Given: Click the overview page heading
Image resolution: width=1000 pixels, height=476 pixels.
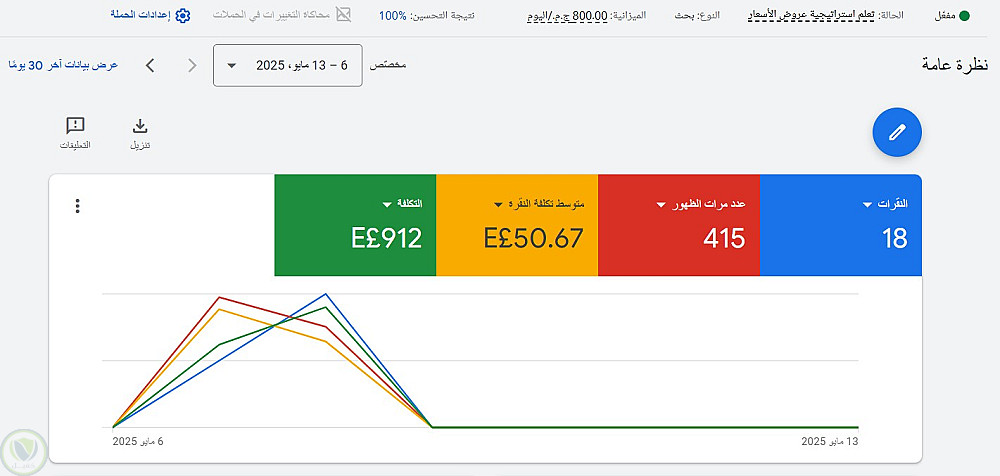Looking at the screenshot, I should [955, 64].
